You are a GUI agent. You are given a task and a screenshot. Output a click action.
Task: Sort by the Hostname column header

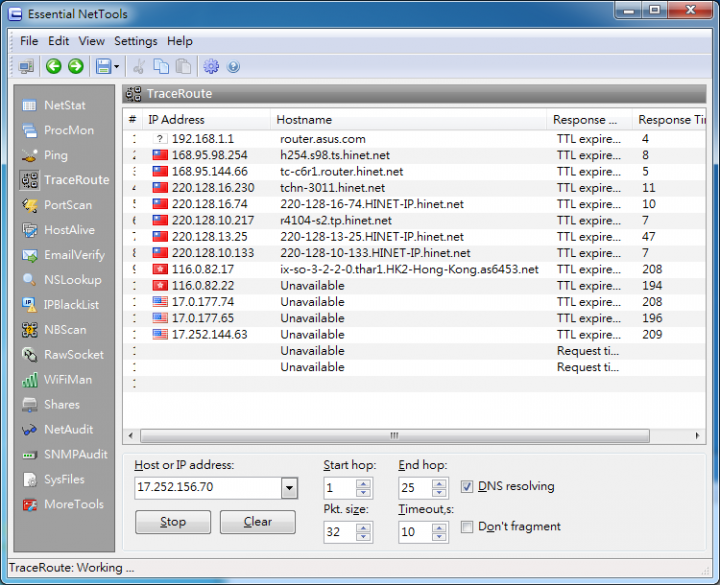409,120
